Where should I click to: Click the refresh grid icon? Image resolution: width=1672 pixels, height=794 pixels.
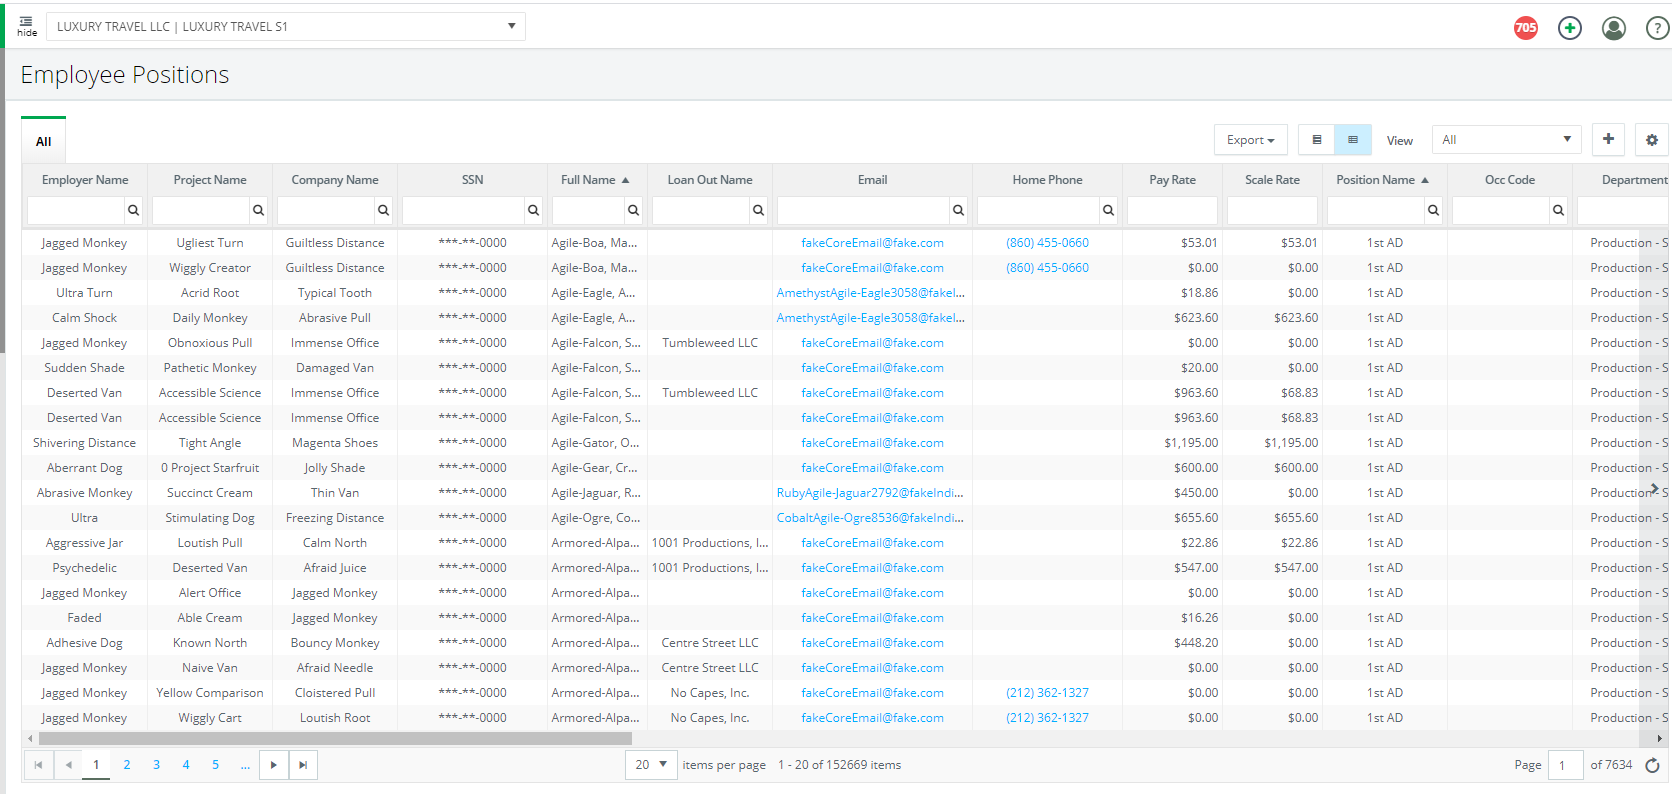tap(1652, 765)
